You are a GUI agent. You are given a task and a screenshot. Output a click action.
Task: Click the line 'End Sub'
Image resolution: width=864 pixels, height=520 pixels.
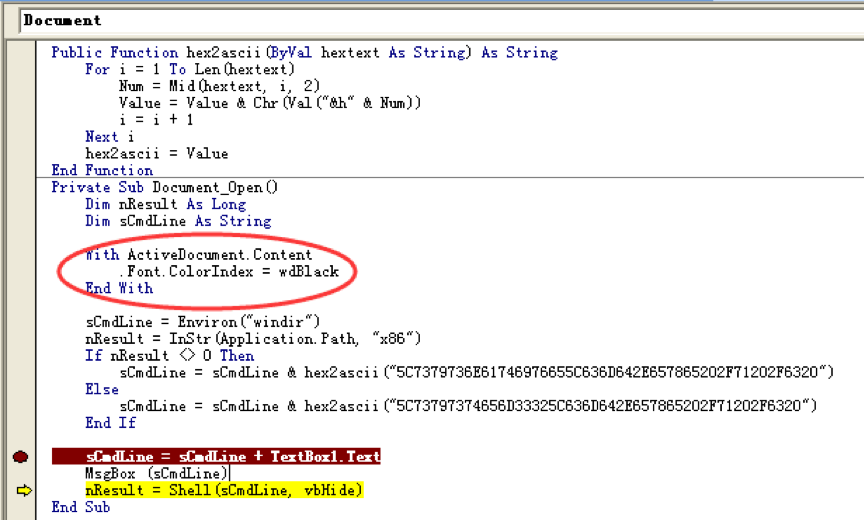(x=81, y=507)
